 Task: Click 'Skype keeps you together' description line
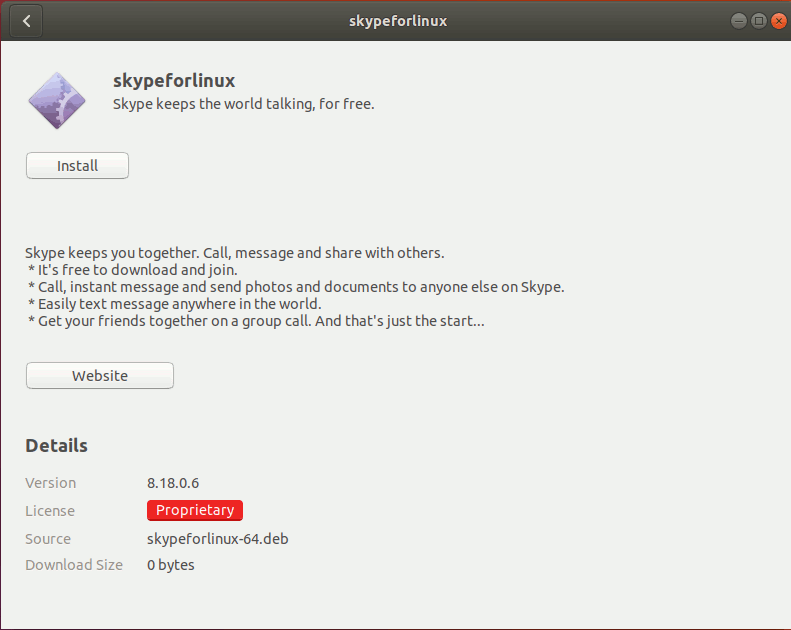(x=235, y=253)
